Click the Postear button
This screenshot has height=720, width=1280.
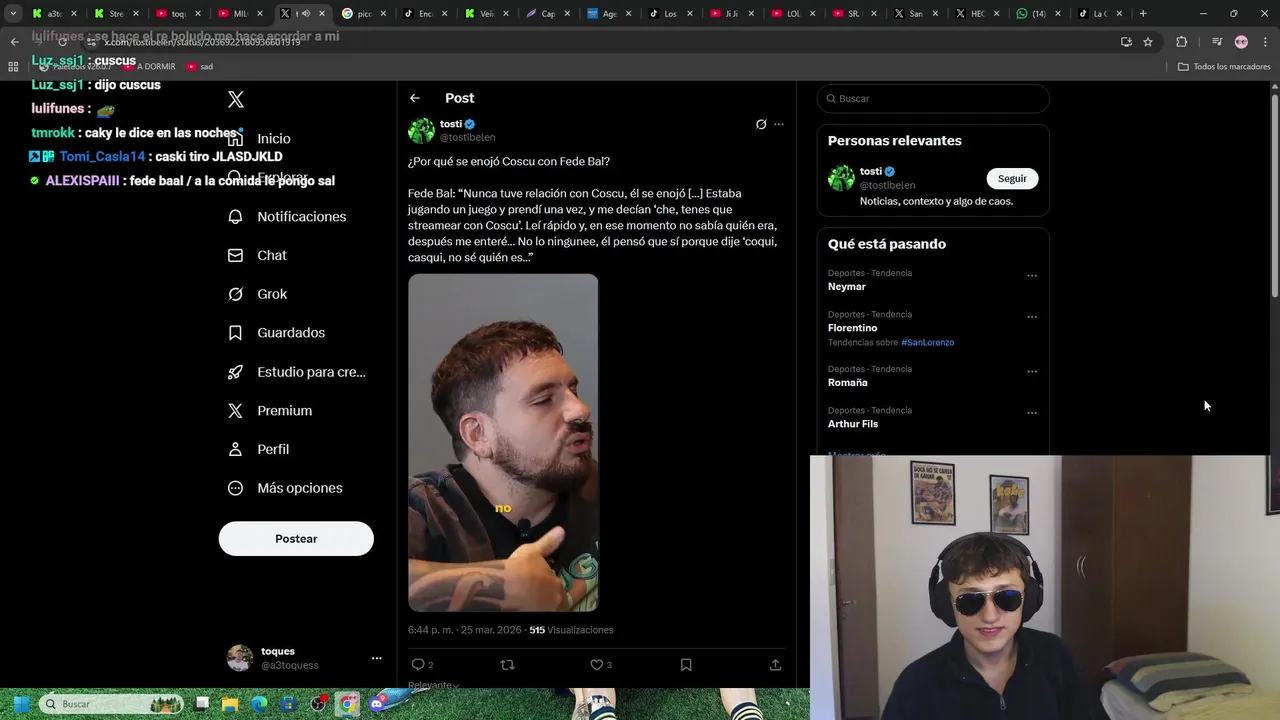(296, 538)
